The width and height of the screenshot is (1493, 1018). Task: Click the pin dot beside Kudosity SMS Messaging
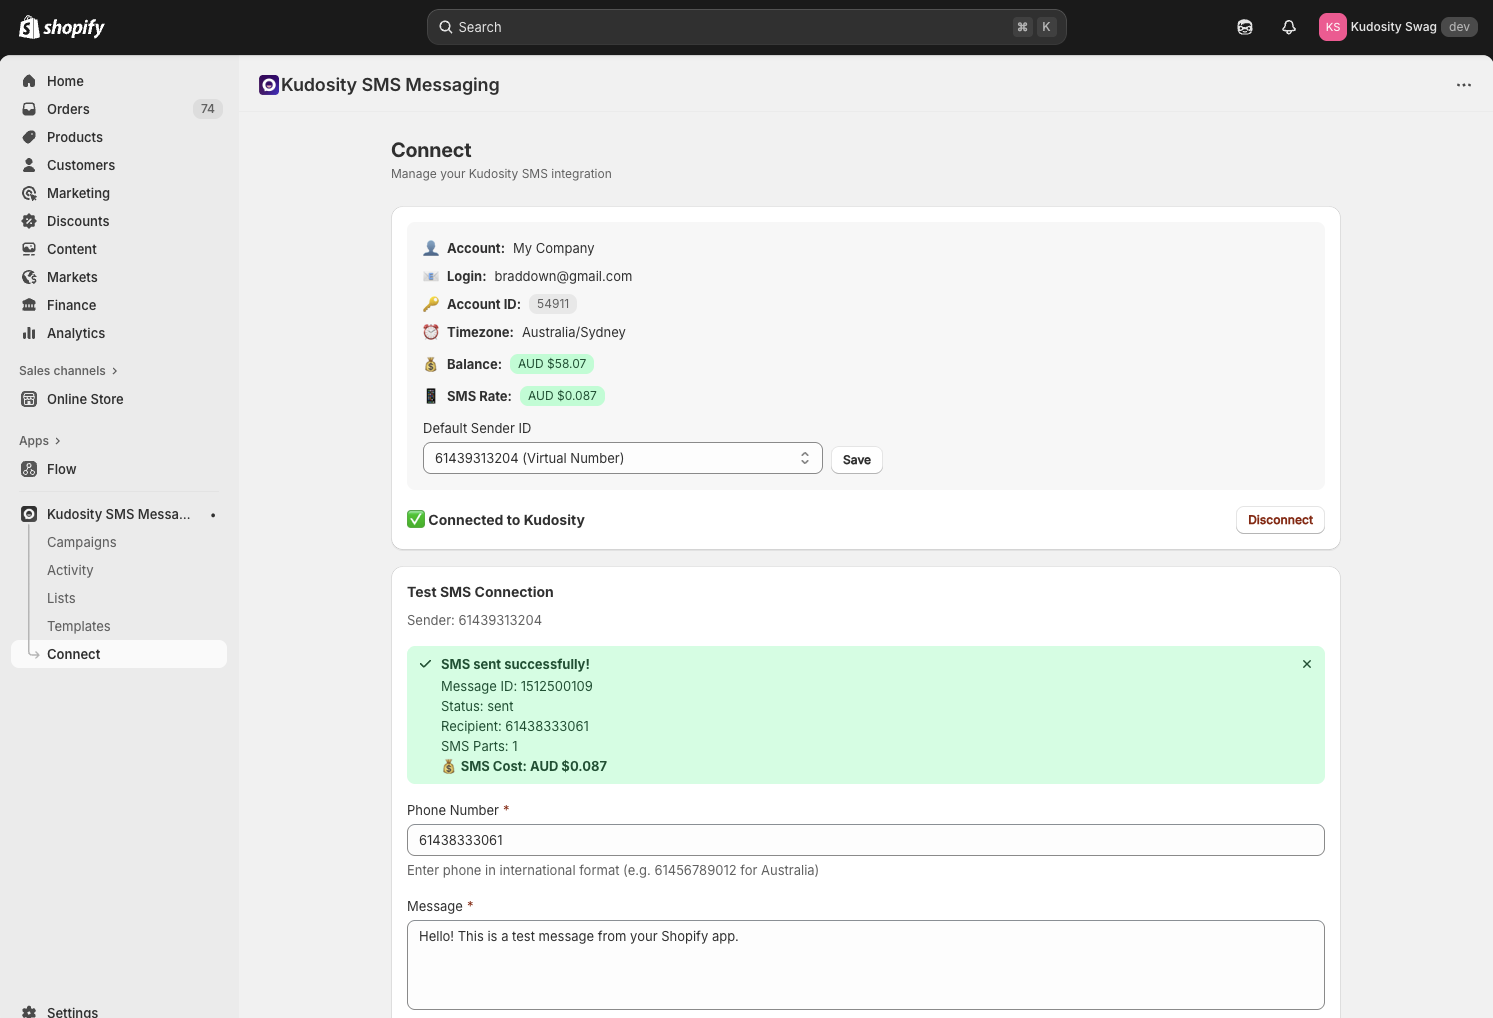coord(213,515)
